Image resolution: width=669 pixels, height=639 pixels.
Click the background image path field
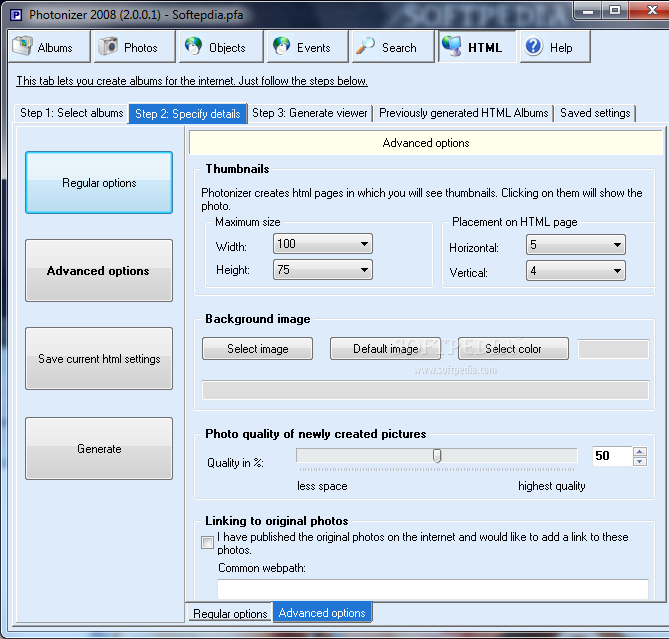(x=425, y=390)
